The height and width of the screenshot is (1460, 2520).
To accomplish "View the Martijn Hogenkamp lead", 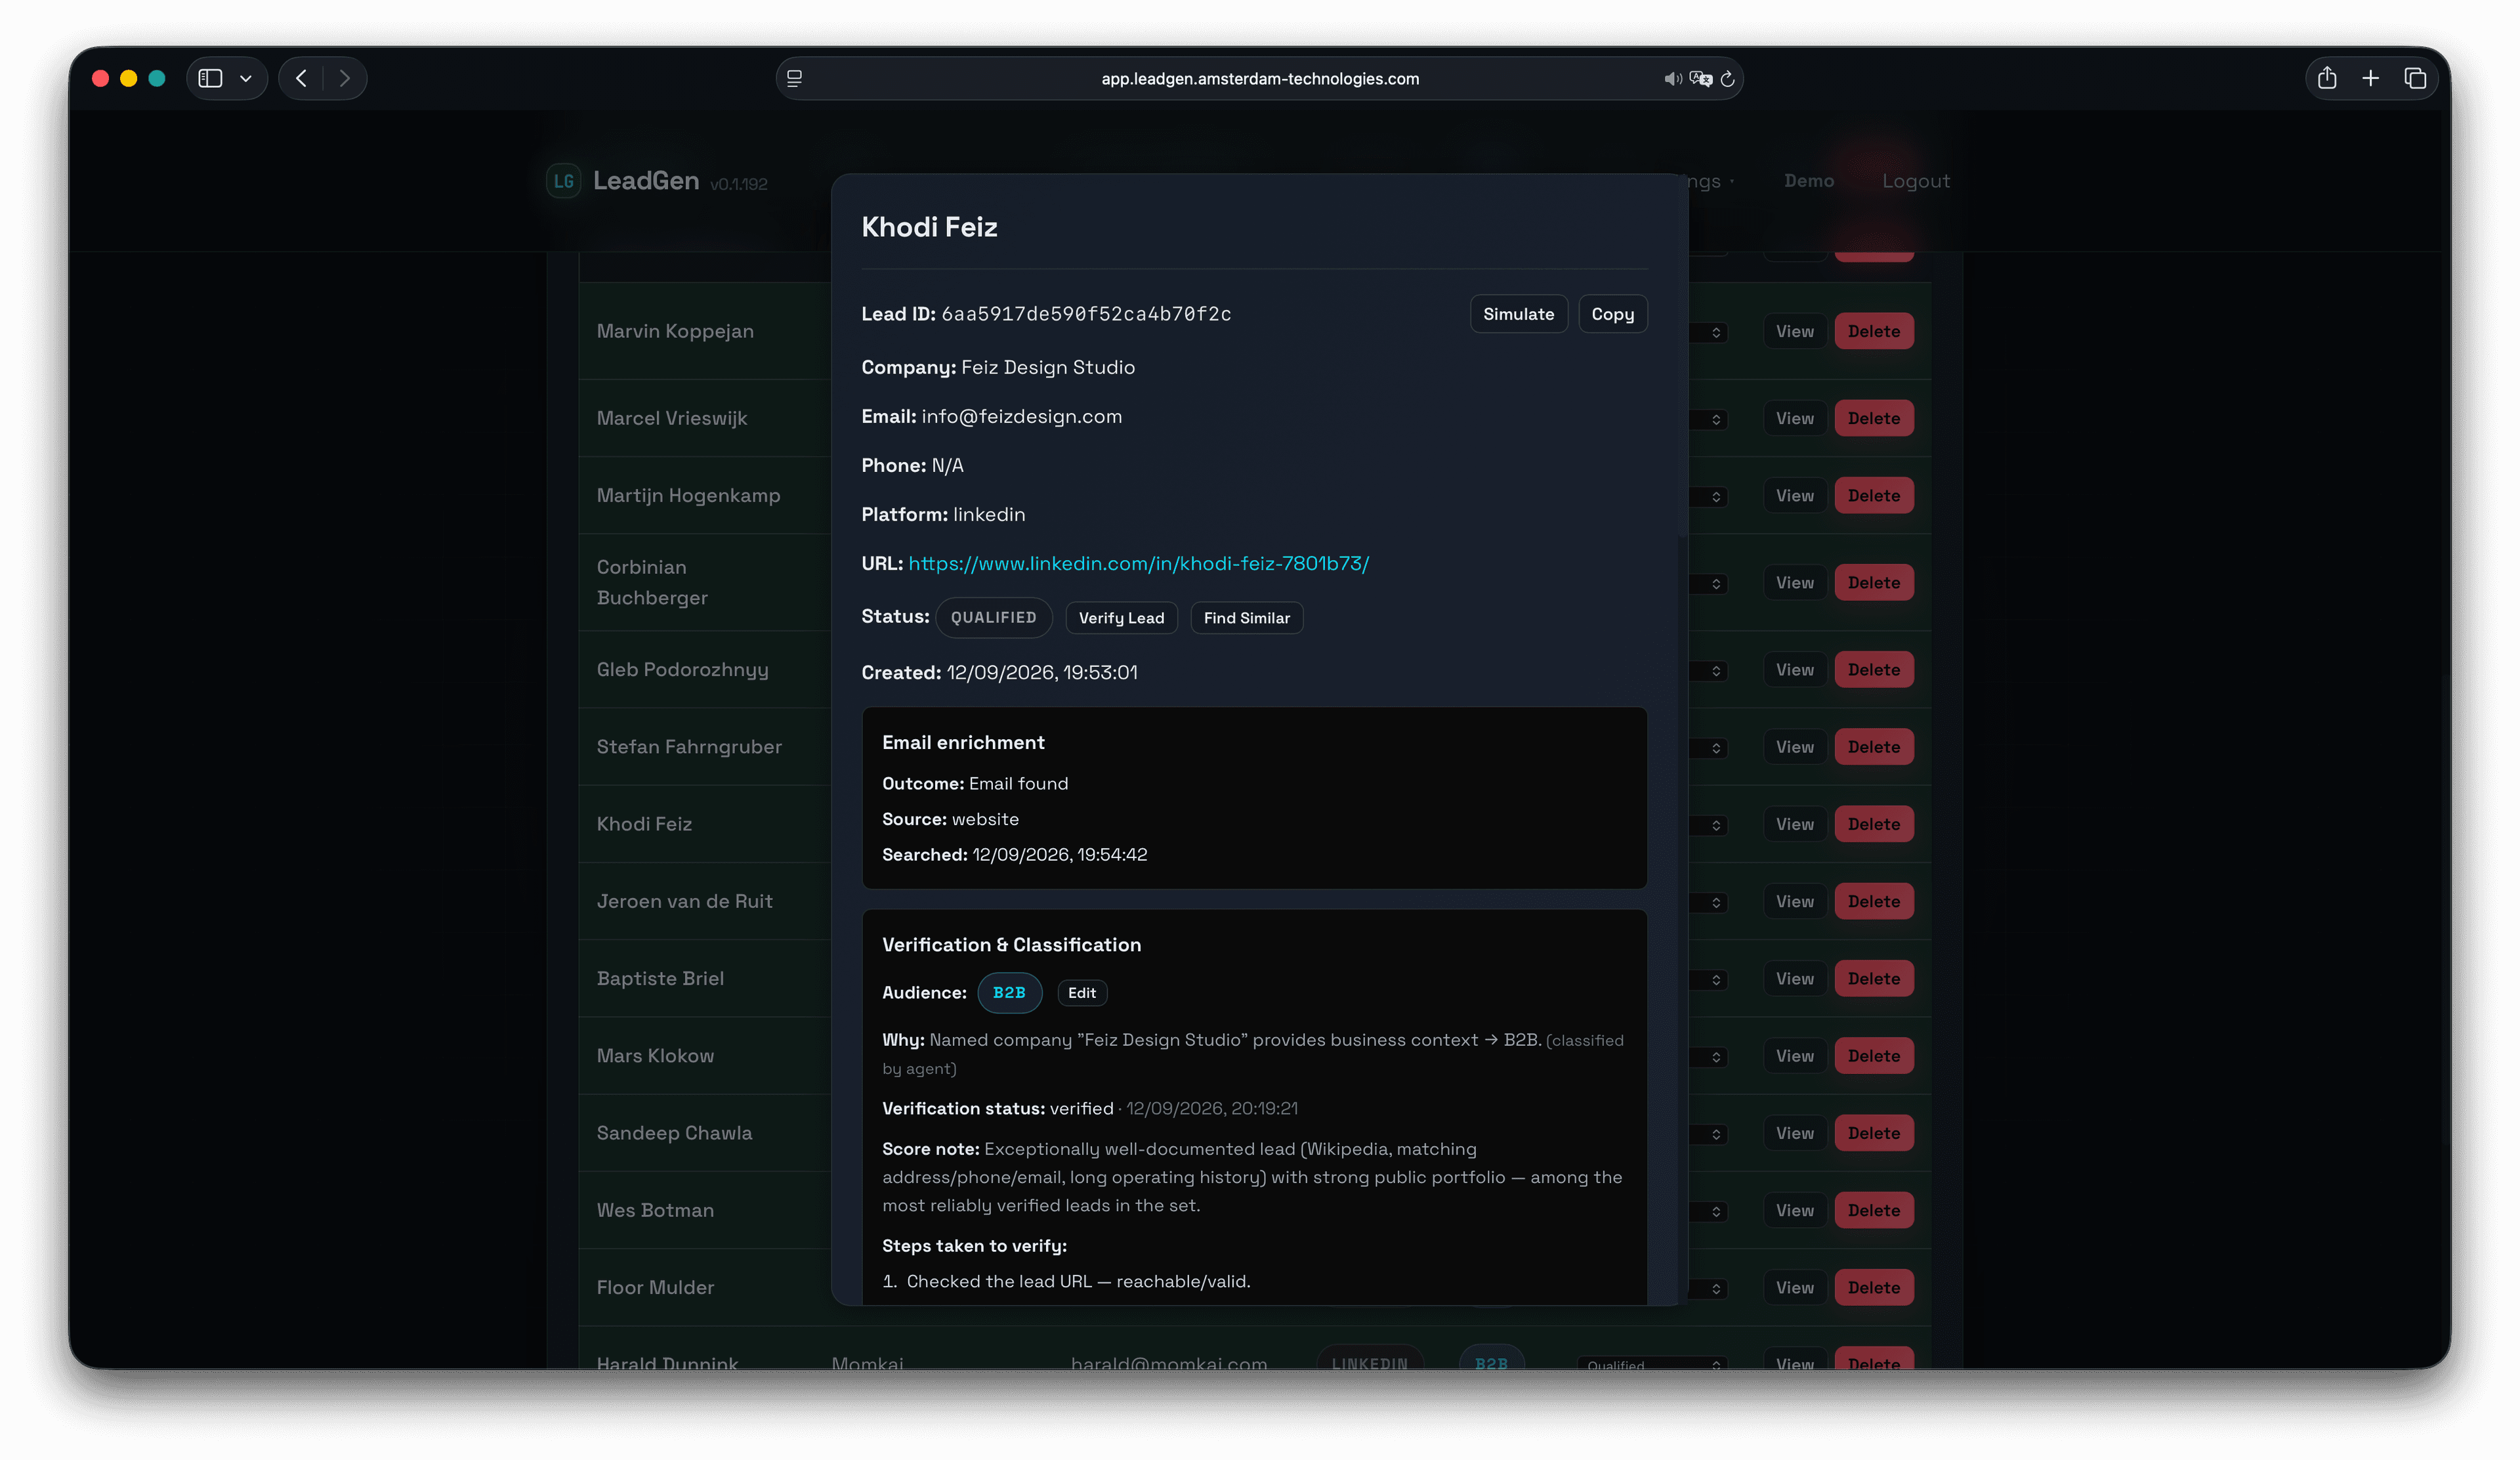I will coord(1794,495).
